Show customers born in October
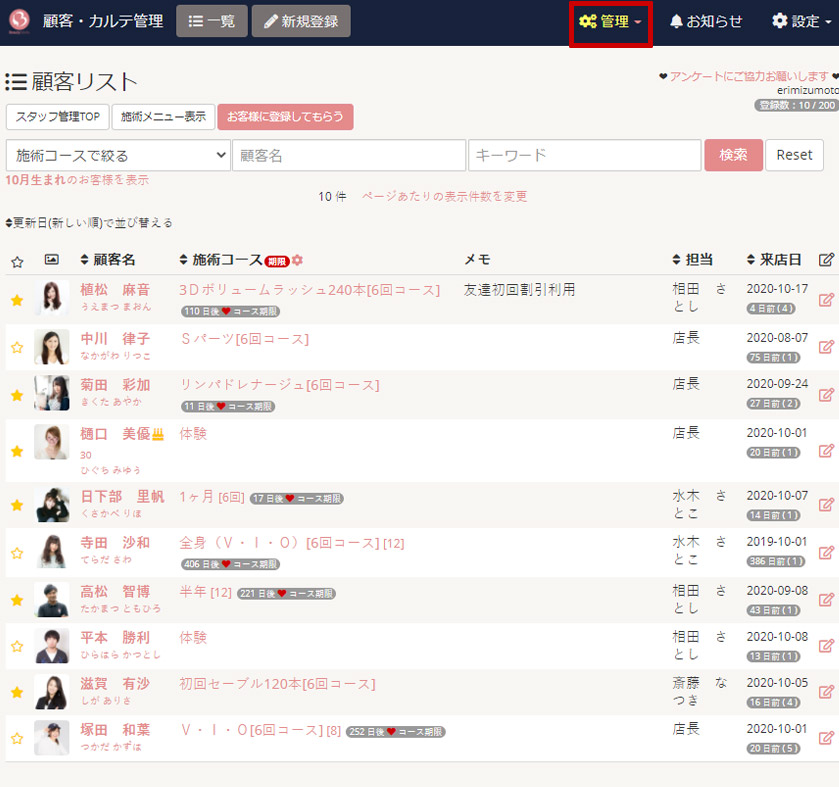839x787 pixels. pos(77,180)
